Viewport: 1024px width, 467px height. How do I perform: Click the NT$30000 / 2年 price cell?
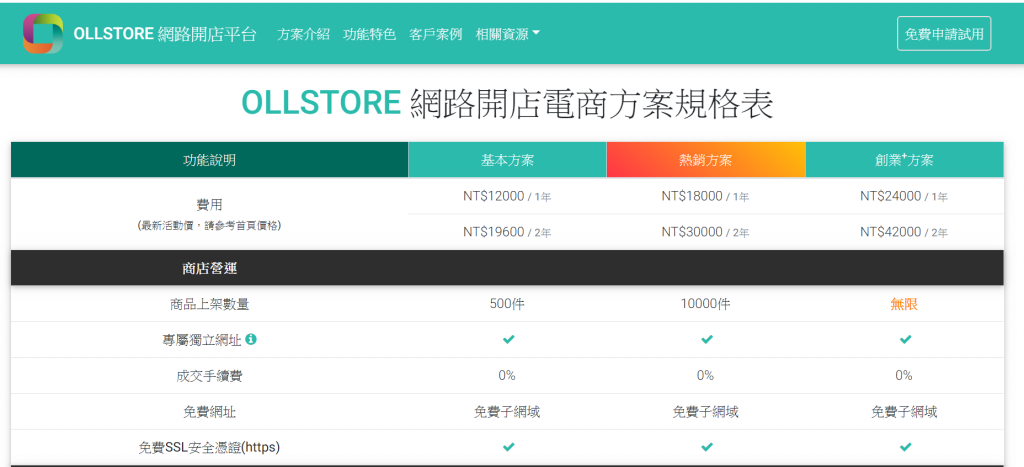point(705,232)
